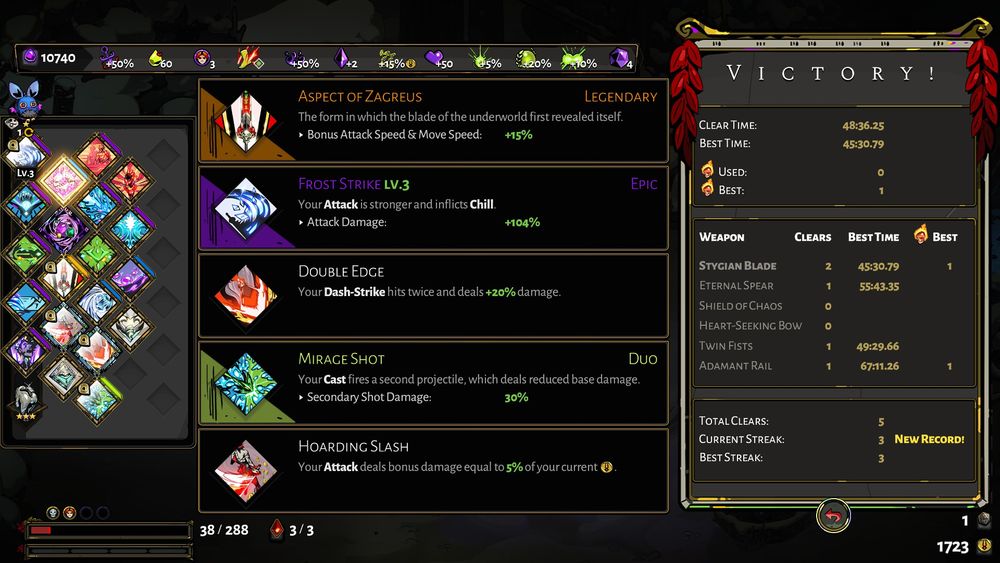
Task: Click the skull companion with three stars
Action: click(26, 400)
